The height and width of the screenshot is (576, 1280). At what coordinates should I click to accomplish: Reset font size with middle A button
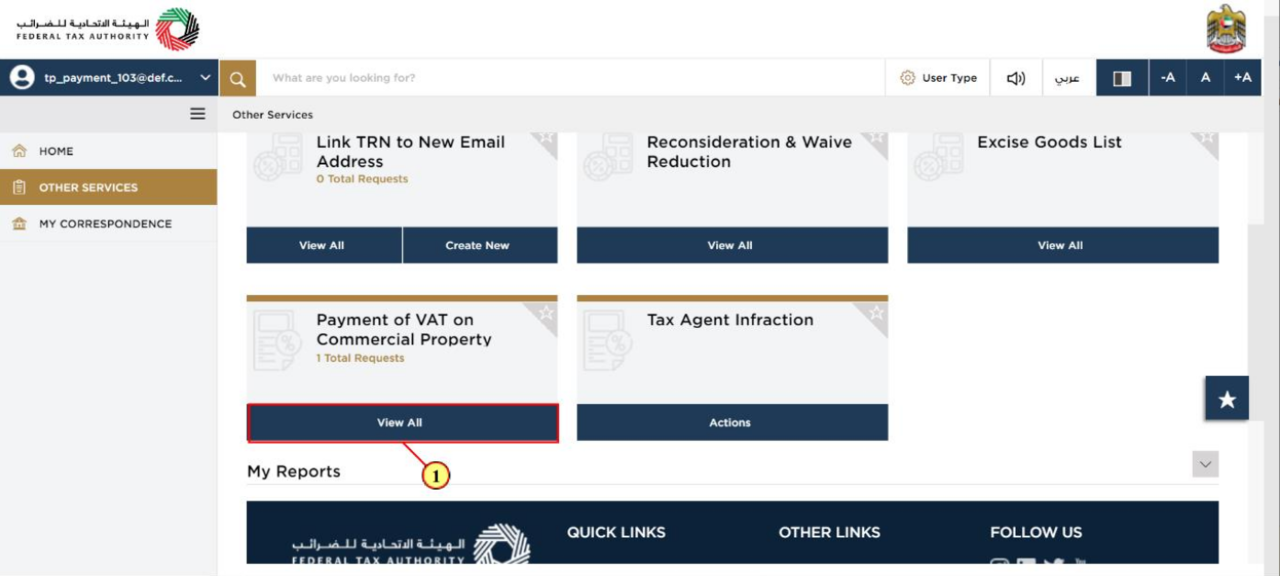(x=1205, y=78)
